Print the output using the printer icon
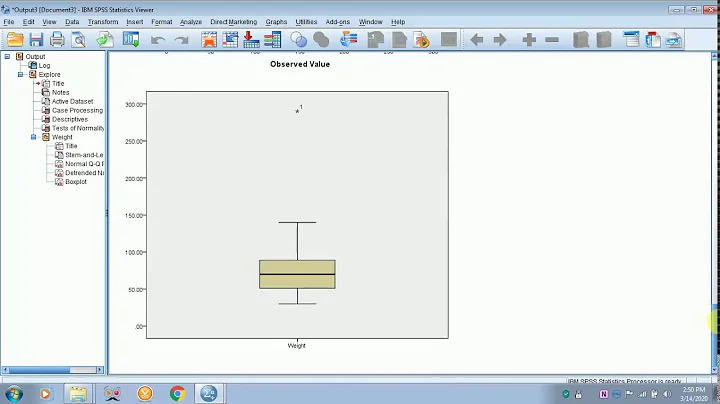Image resolution: width=720 pixels, height=404 pixels. (x=57, y=40)
